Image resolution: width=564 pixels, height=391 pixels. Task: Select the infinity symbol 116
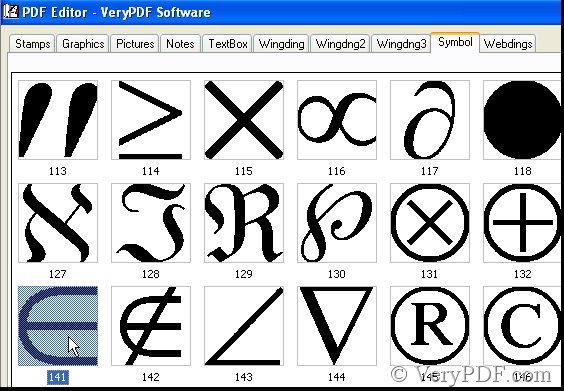click(x=337, y=120)
